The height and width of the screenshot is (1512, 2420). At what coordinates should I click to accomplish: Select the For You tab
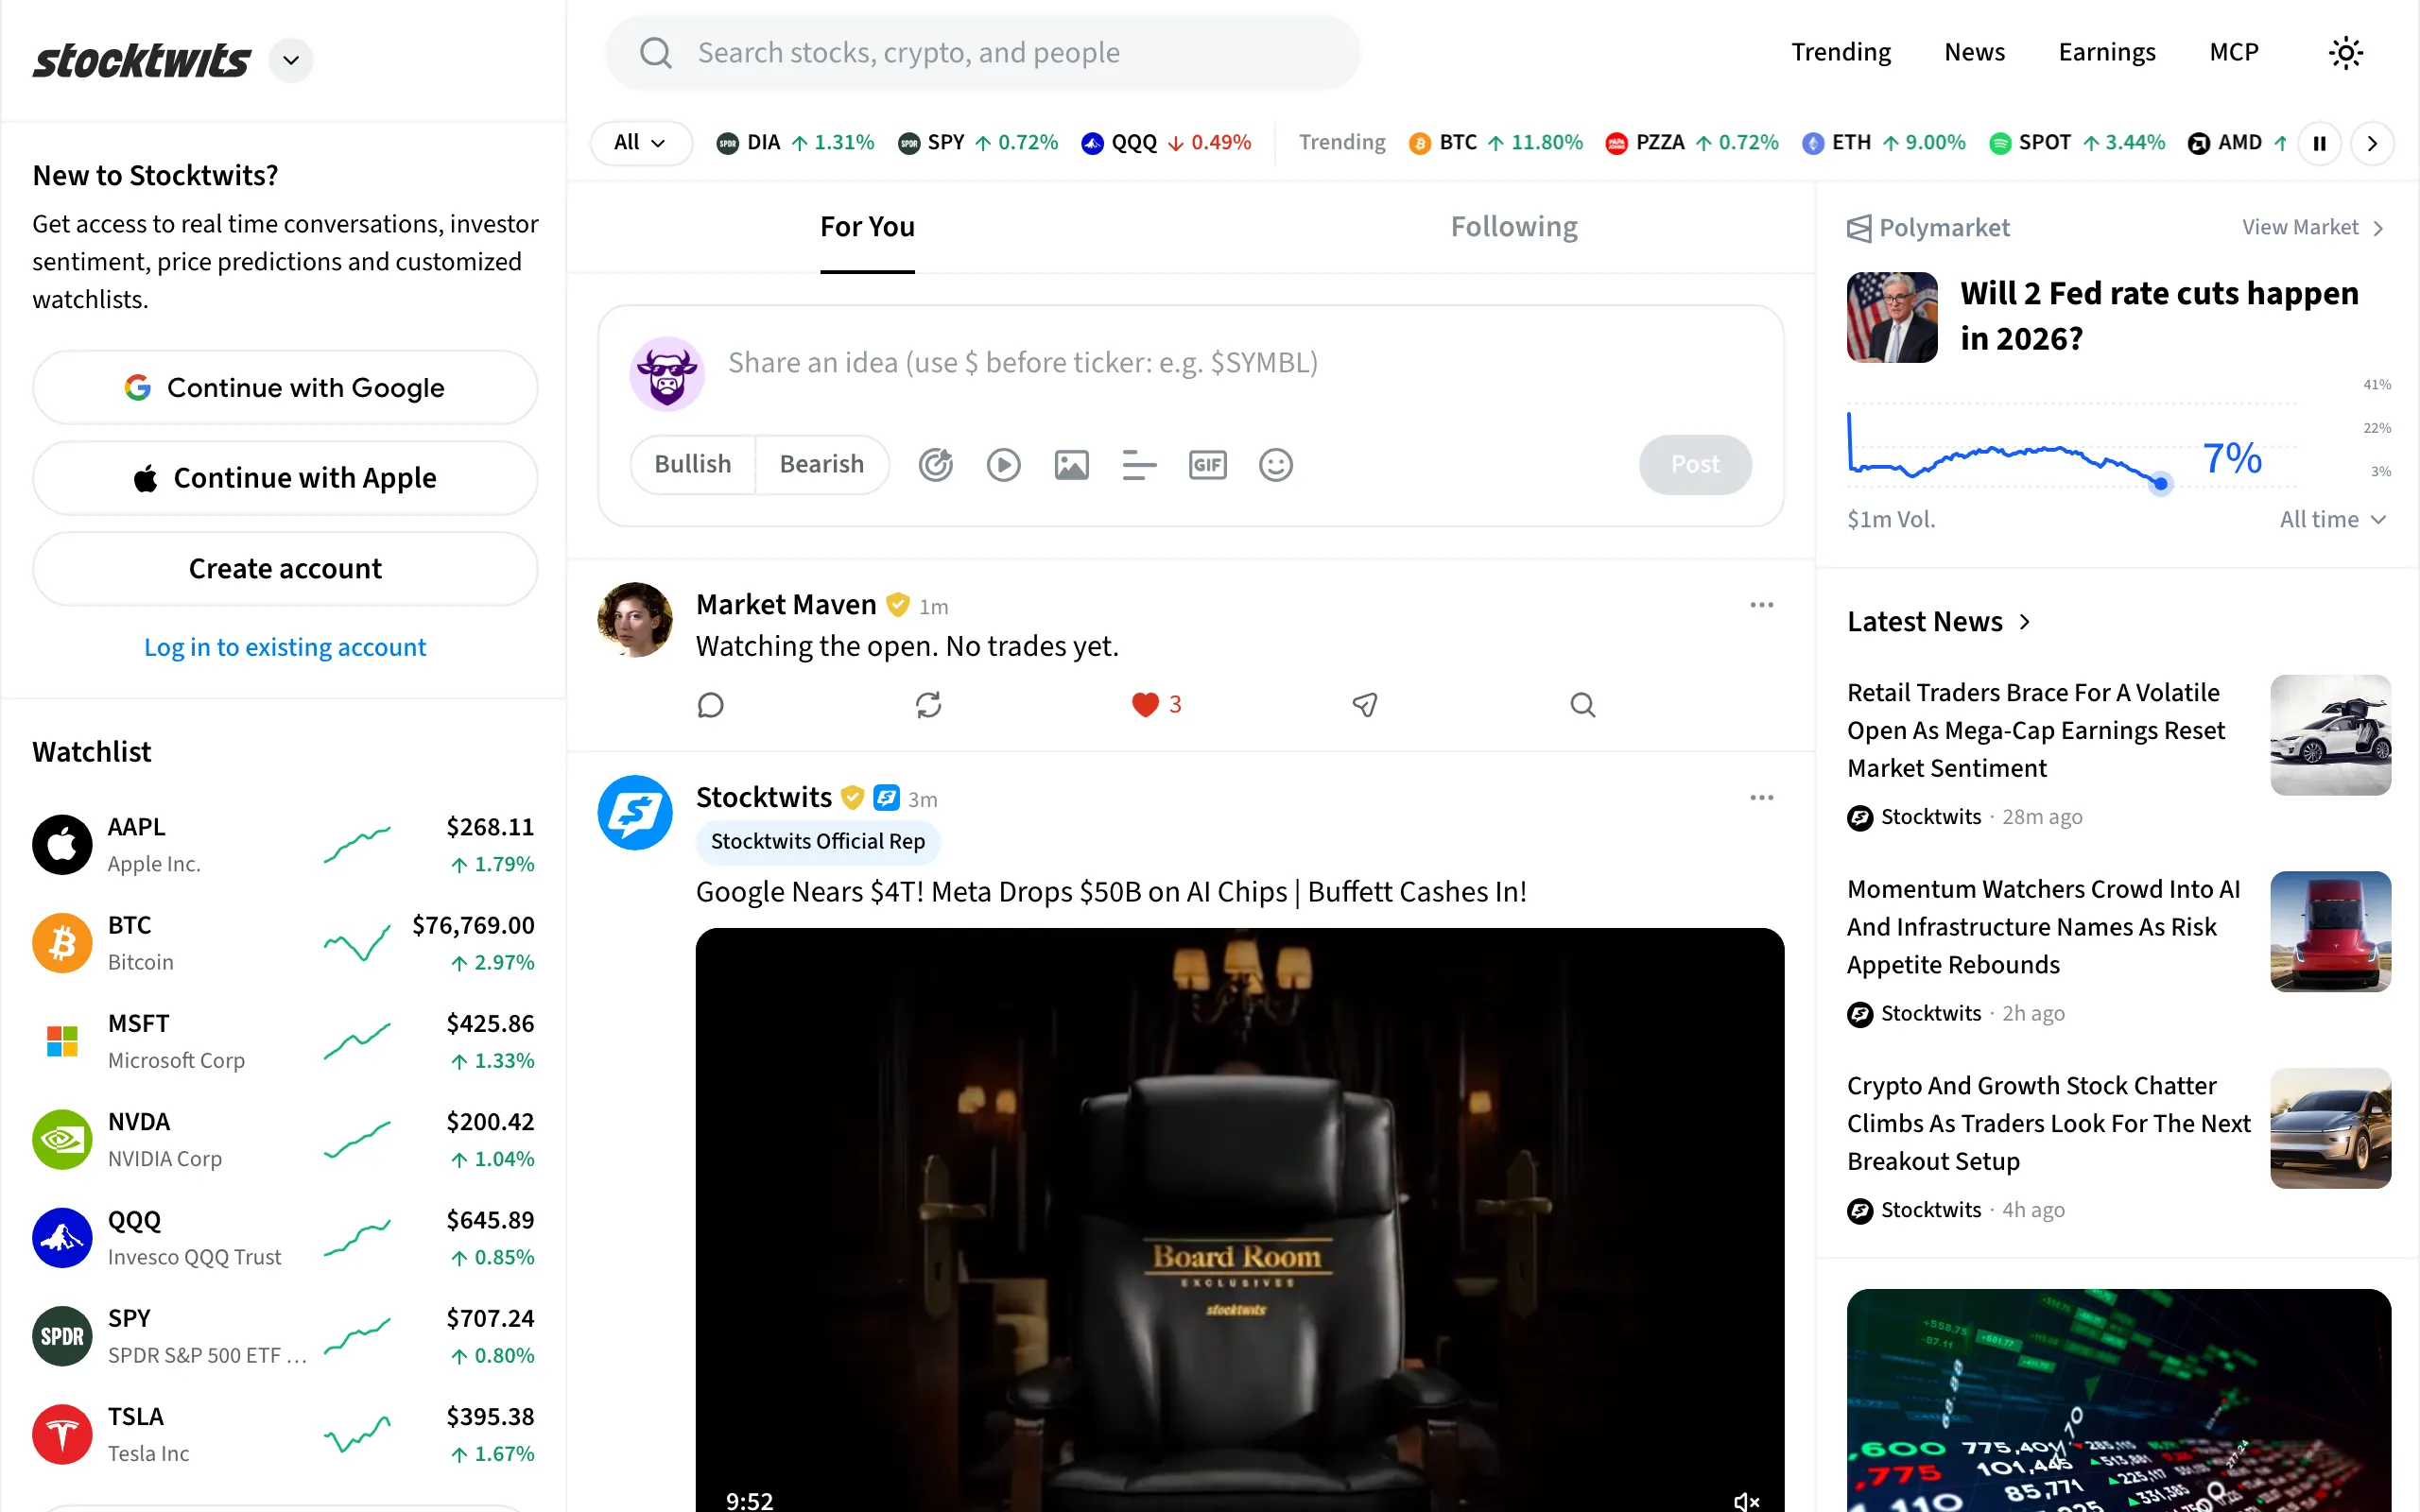[867, 227]
